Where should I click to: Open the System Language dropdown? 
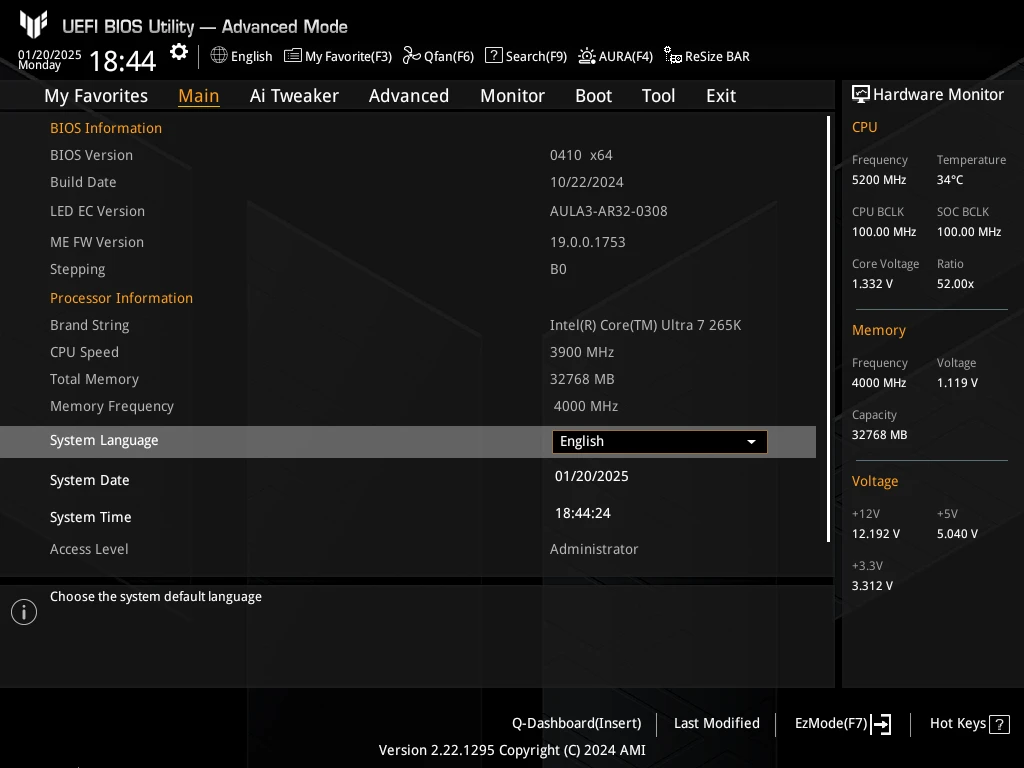click(x=660, y=441)
